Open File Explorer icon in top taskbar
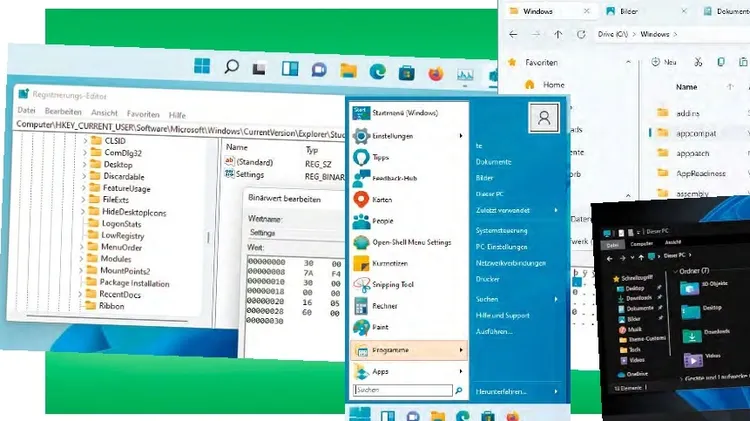The width and height of the screenshot is (750, 421). click(x=348, y=71)
